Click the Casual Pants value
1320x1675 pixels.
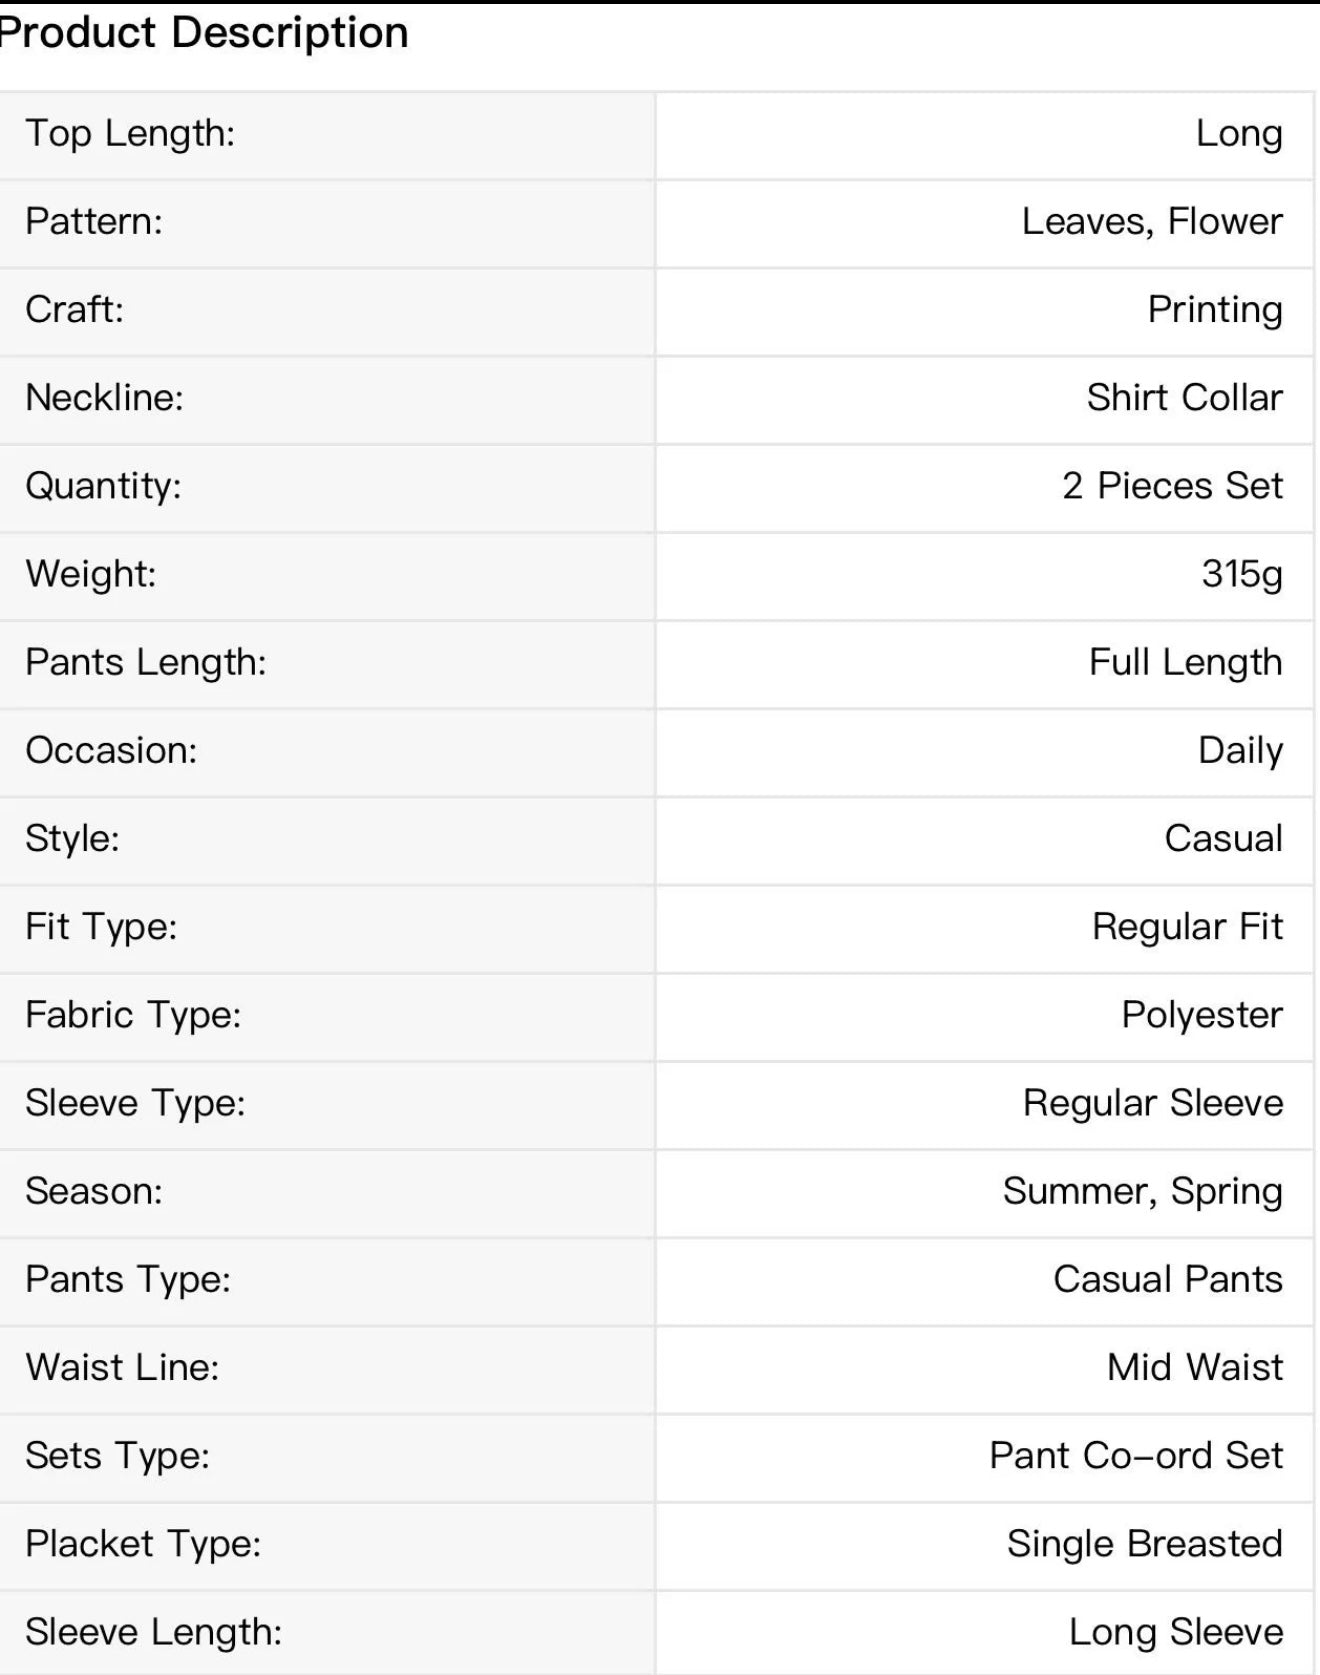(1168, 1279)
